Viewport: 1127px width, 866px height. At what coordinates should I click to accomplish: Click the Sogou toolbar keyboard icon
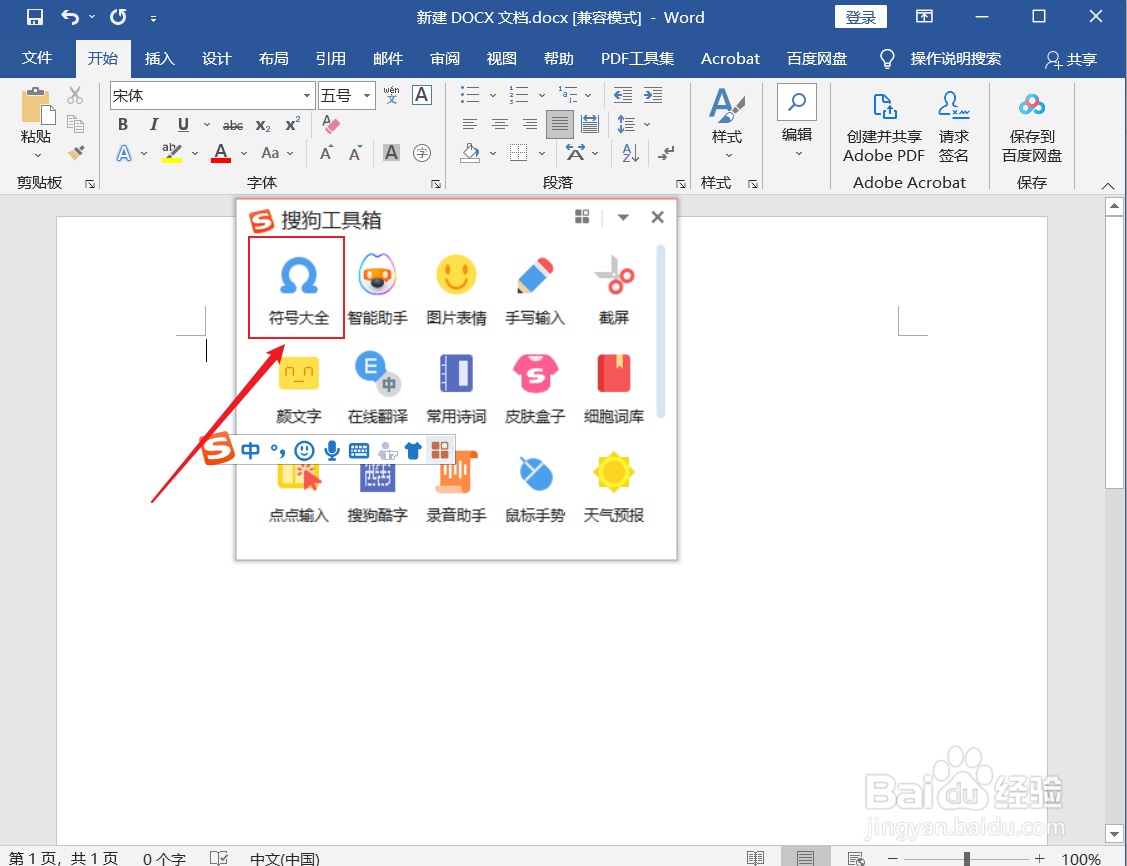pyautogui.click(x=359, y=451)
